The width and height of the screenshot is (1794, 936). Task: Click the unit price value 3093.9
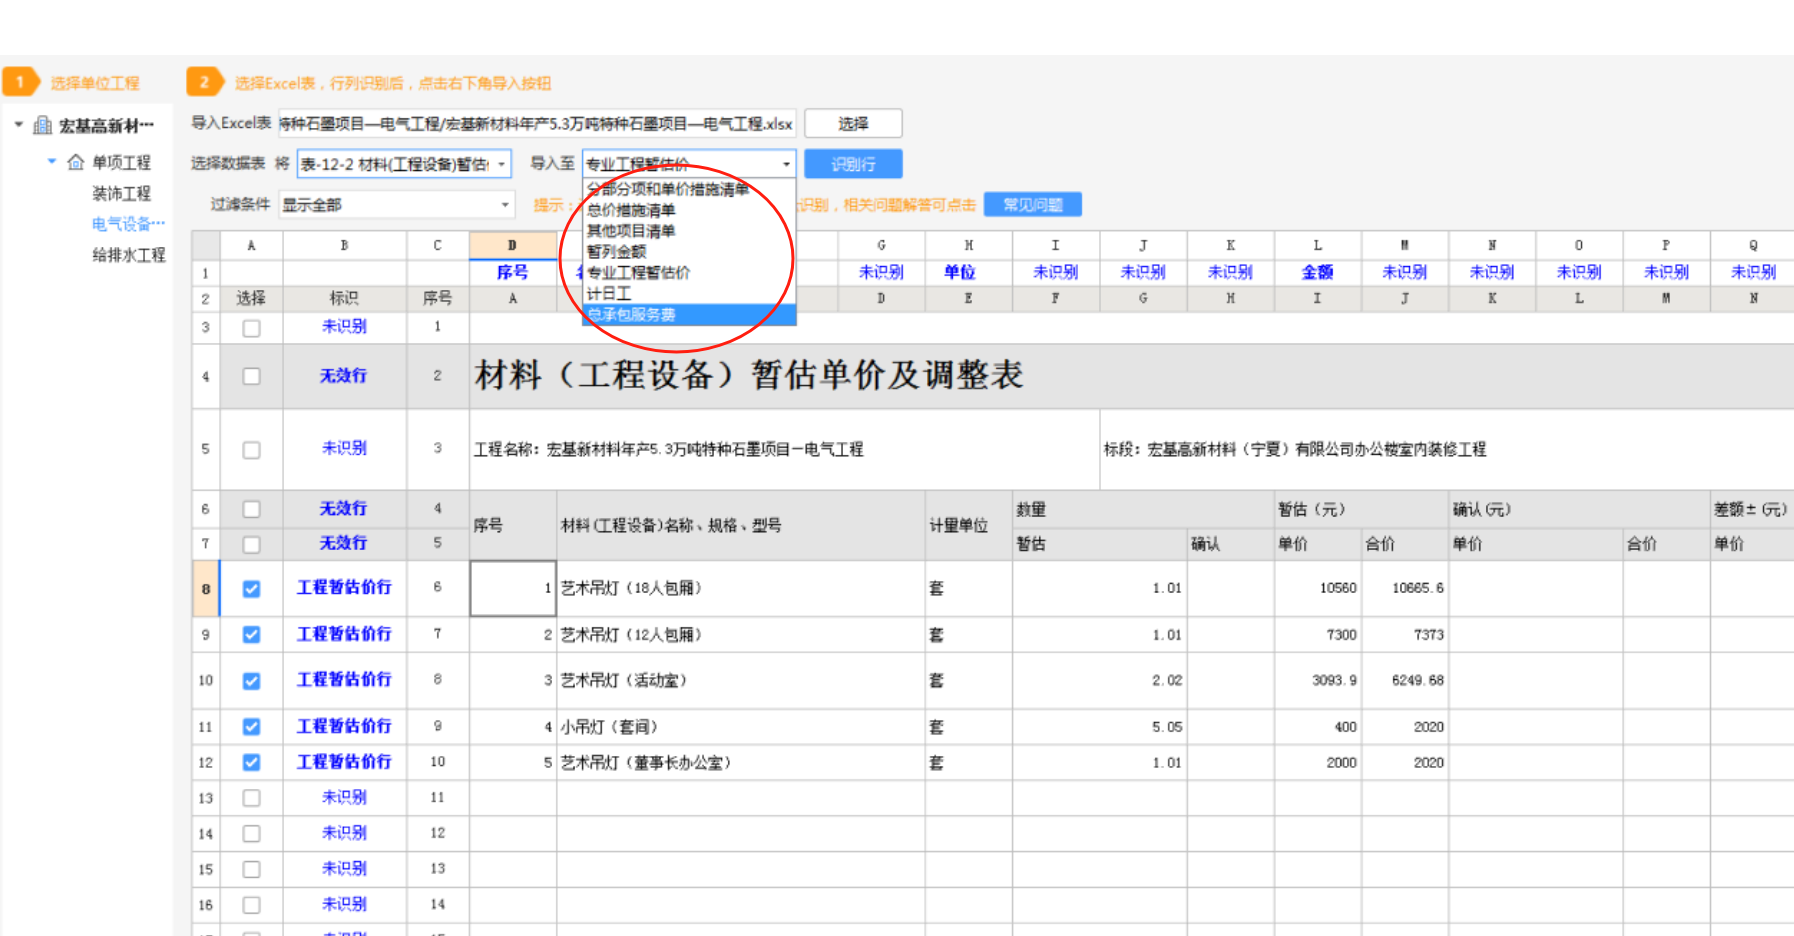(x=1335, y=680)
